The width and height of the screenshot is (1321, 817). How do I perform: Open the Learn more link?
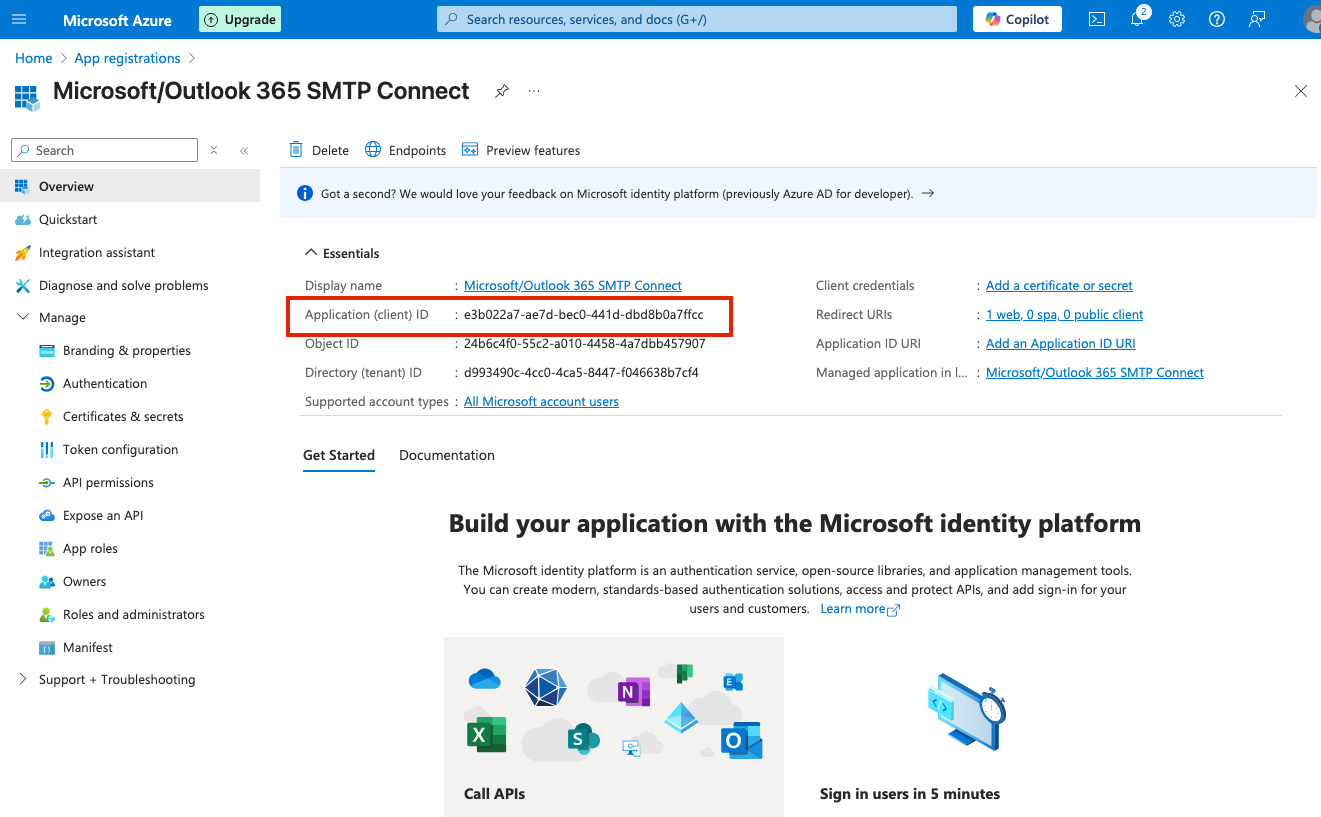[x=860, y=608]
